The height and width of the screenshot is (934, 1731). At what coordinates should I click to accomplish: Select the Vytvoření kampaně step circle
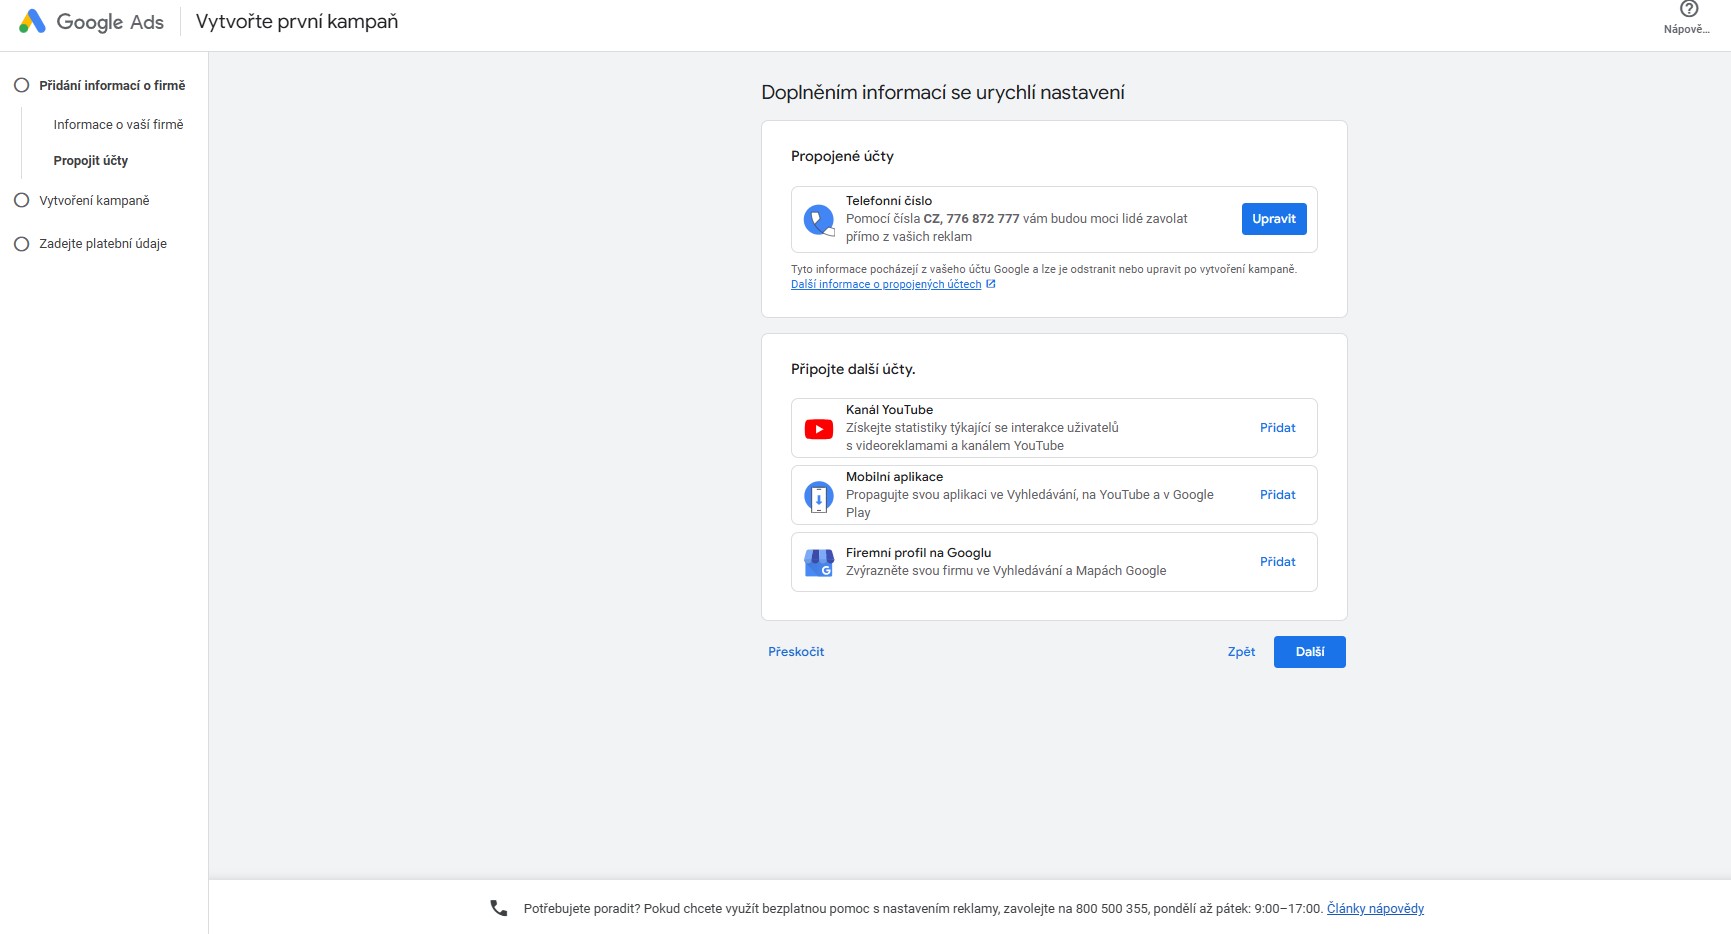click(21, 200)
